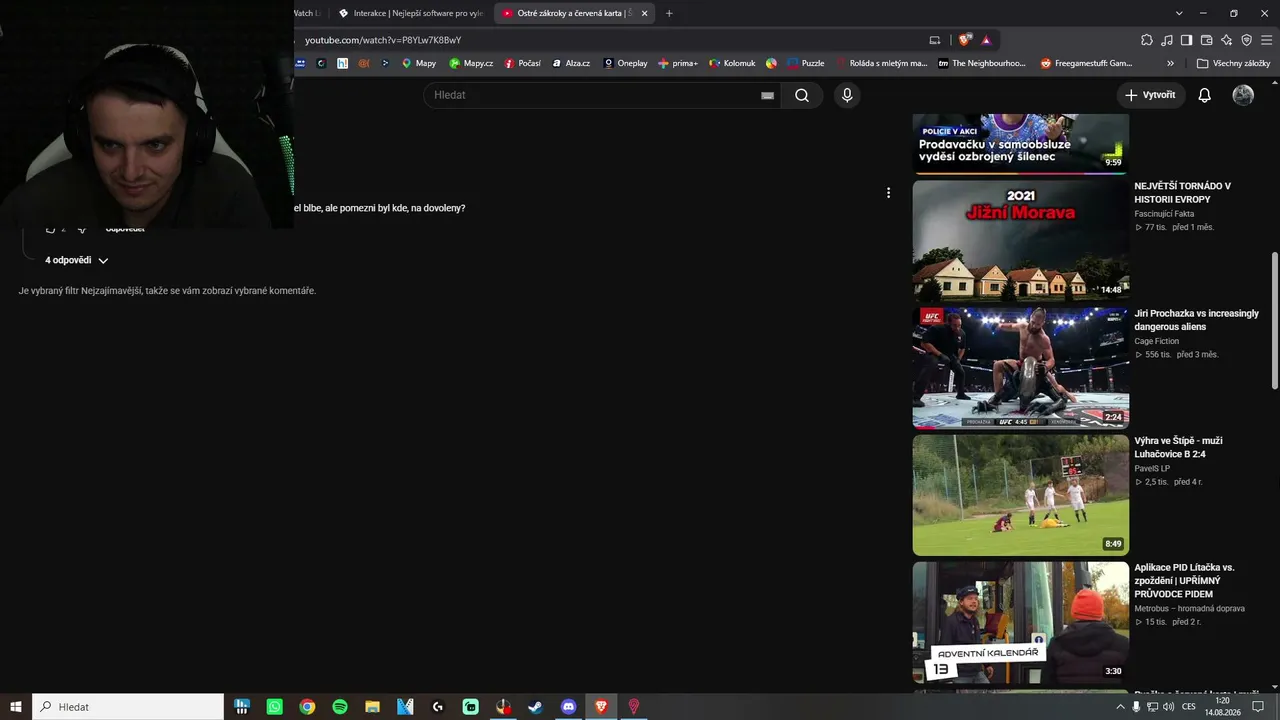Open the prima+ bookmark

click(x=678, y=63)
